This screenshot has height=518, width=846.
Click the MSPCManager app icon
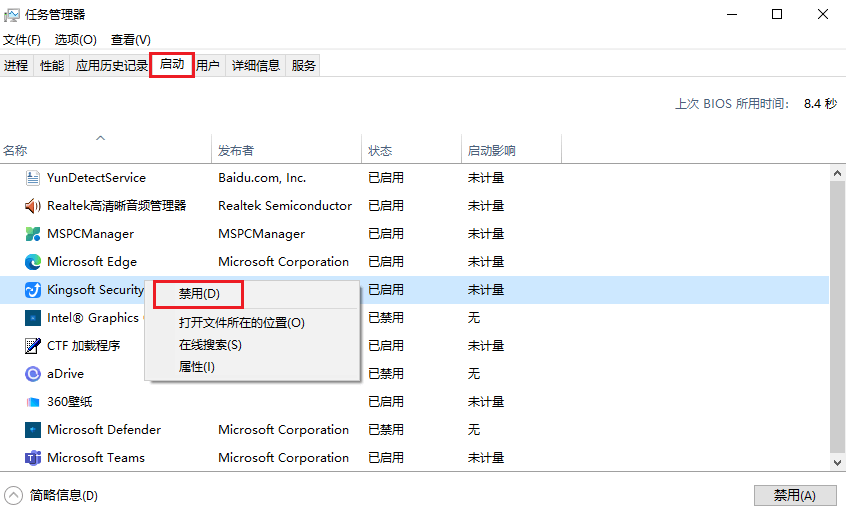coord(33,234)
